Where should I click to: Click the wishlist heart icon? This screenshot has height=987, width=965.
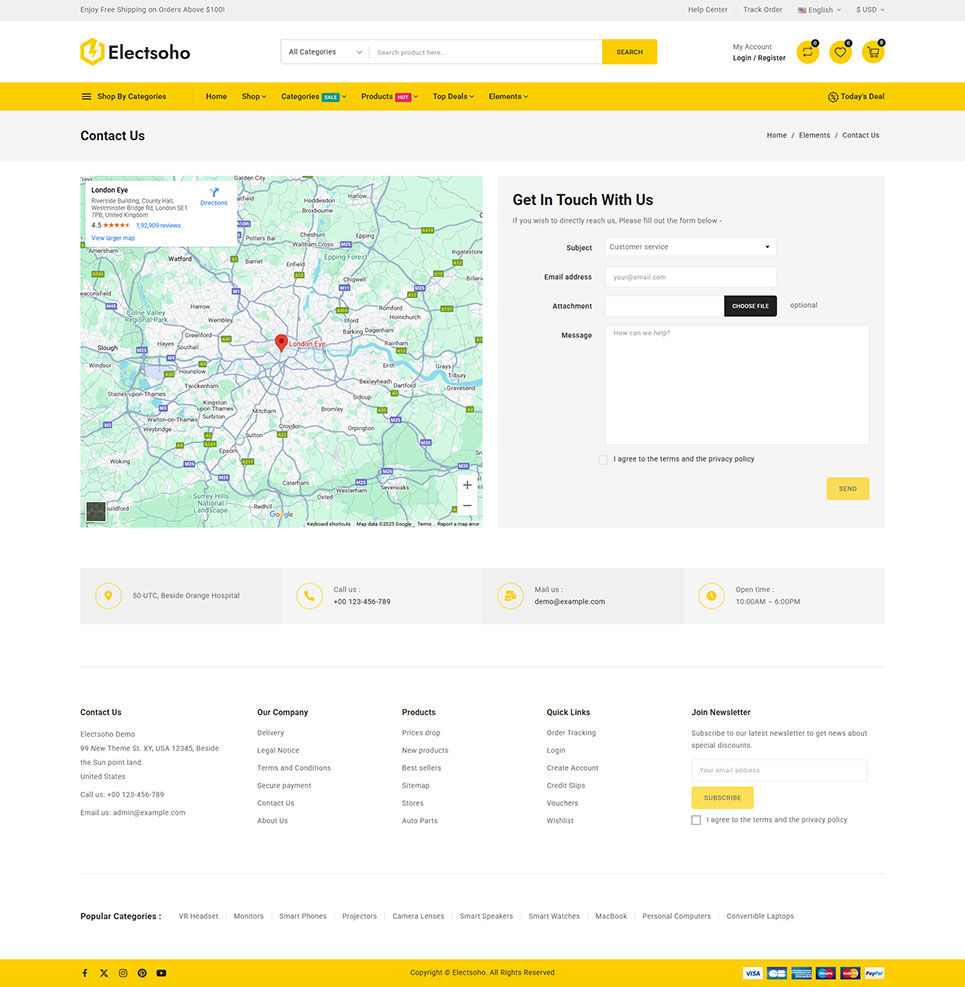point(840,53)
